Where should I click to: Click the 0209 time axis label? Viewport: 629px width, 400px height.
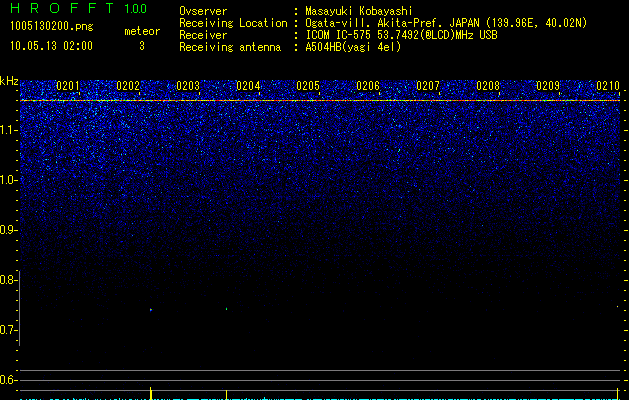click(548, 86)
